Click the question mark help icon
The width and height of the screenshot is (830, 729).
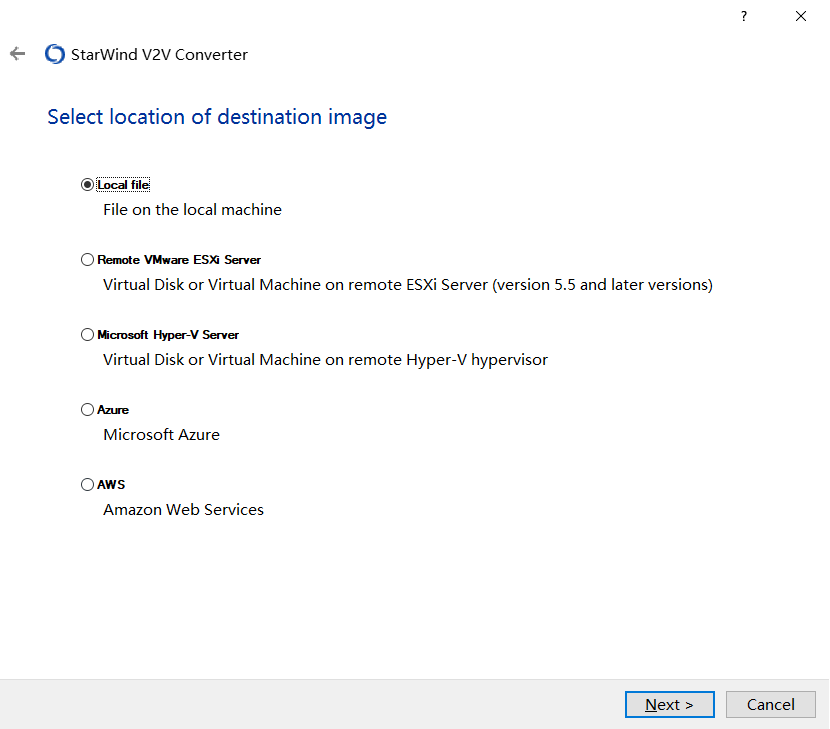pos(743,16)
